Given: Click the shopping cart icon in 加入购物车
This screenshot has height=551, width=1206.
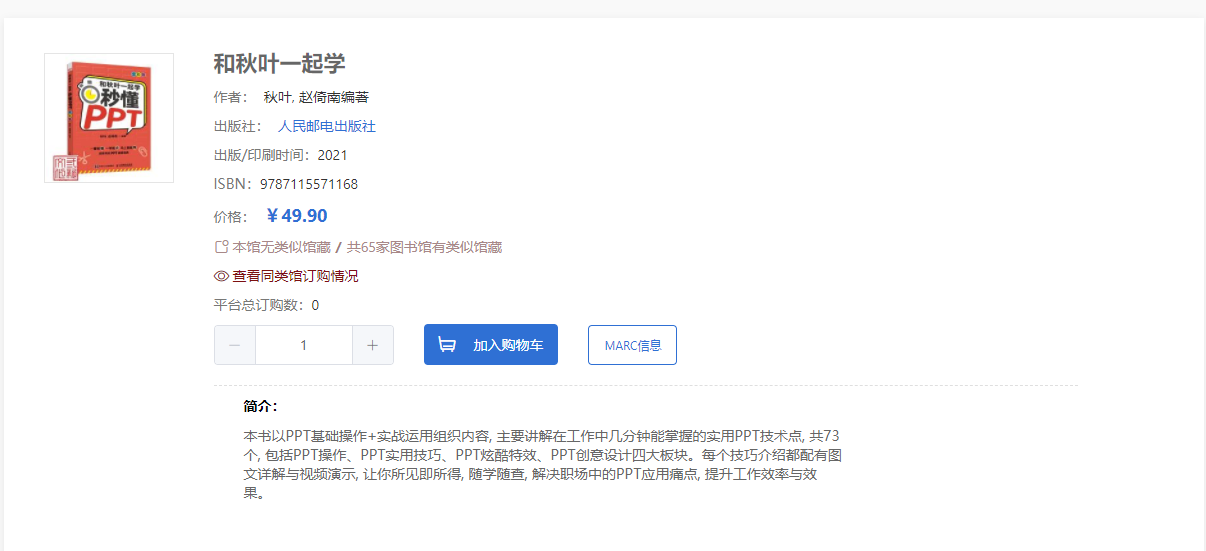Looking at the screenshot, I should [x=447, y=345].
